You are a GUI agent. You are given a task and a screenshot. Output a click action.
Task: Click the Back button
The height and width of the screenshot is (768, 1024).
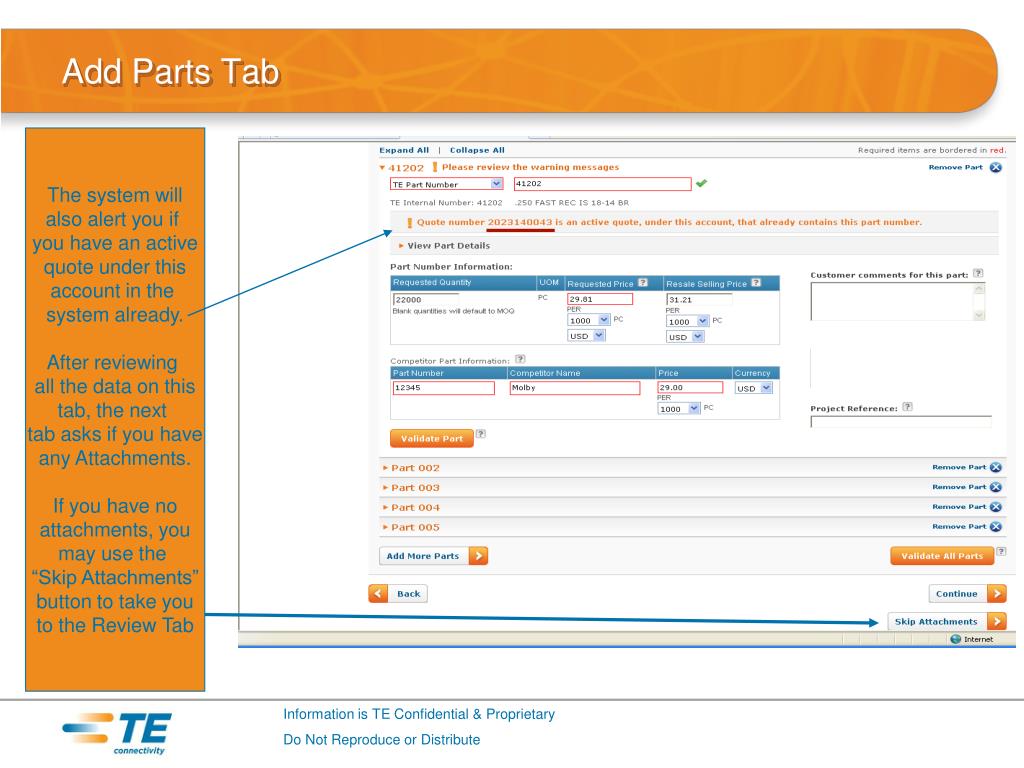[x=398, y=594]
